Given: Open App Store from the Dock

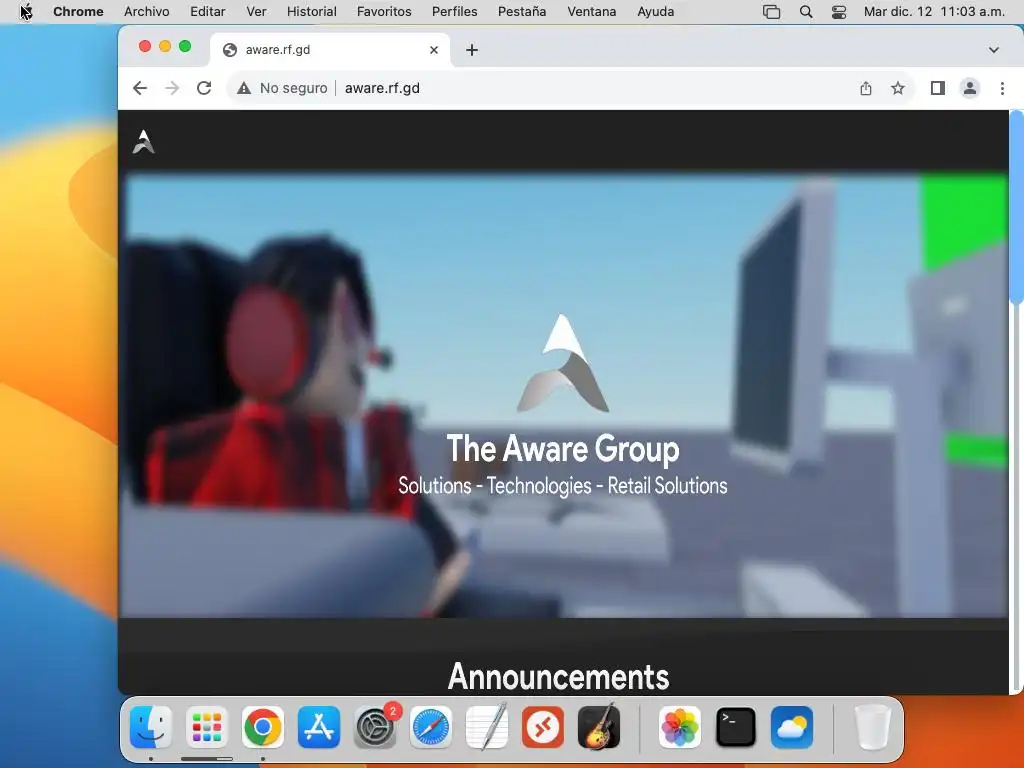Looking at the screenshot, I should tap(319, 727).
